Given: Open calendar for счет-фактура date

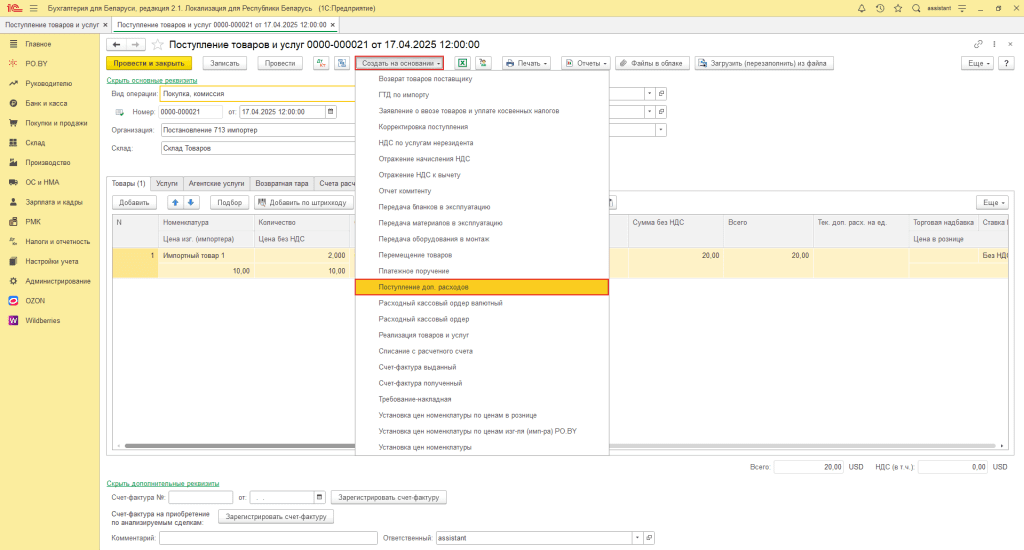Looking at the screenshot, I should [319, 497].
